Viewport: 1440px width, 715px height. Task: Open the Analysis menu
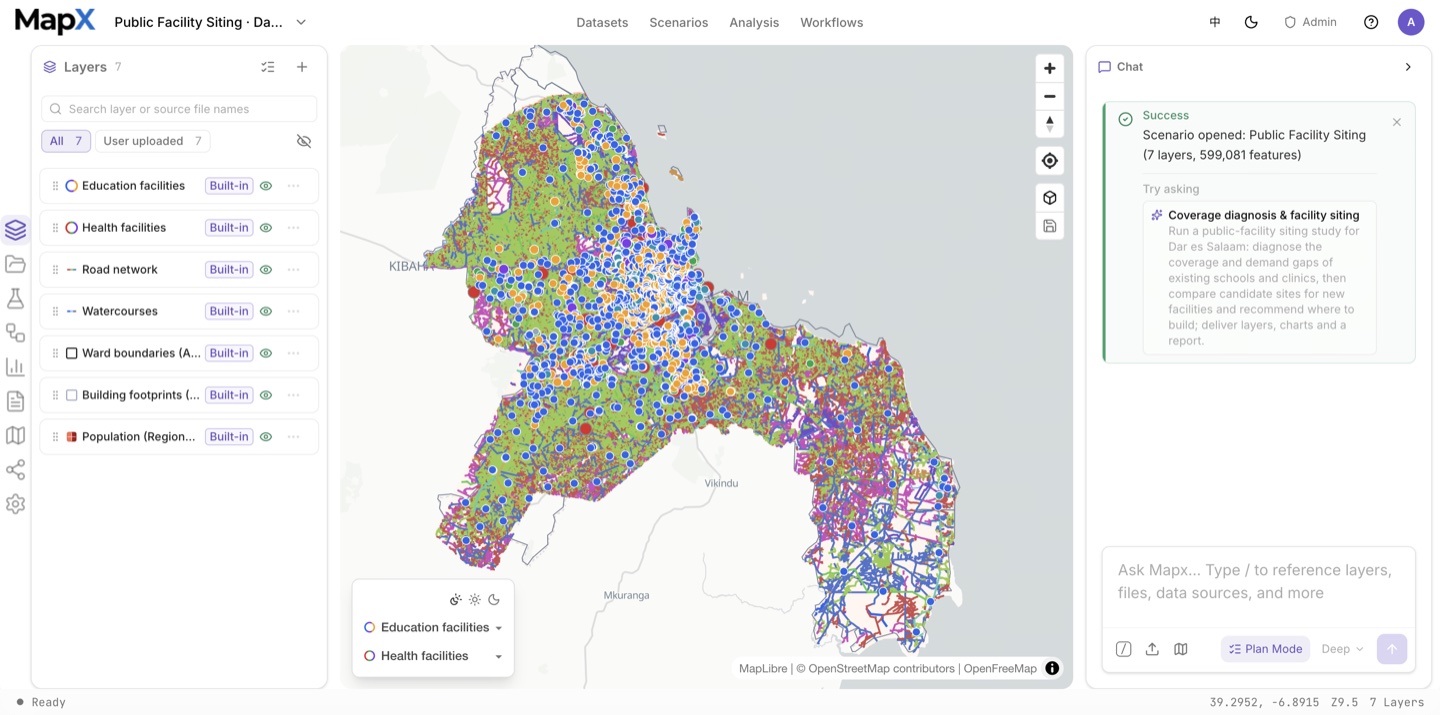tap(754, 22)
